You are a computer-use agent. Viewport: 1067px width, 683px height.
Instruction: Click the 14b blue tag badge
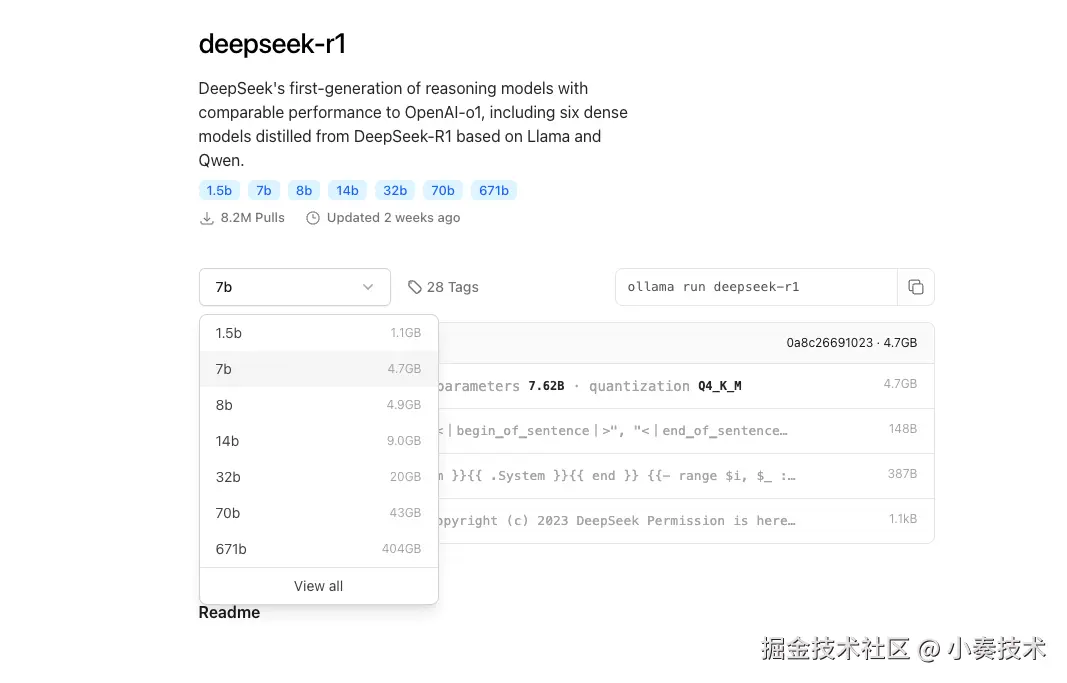coord(347,190)
